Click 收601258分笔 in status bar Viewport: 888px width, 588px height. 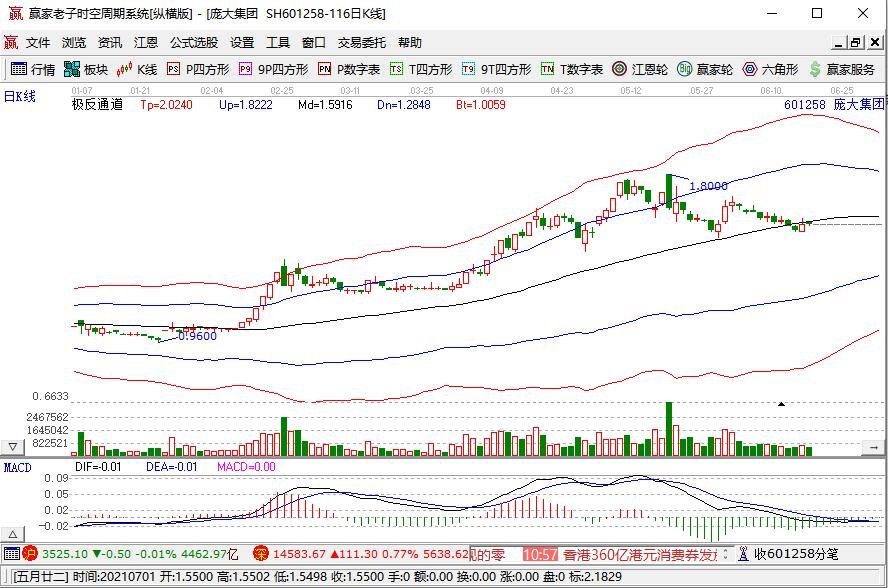796,553
